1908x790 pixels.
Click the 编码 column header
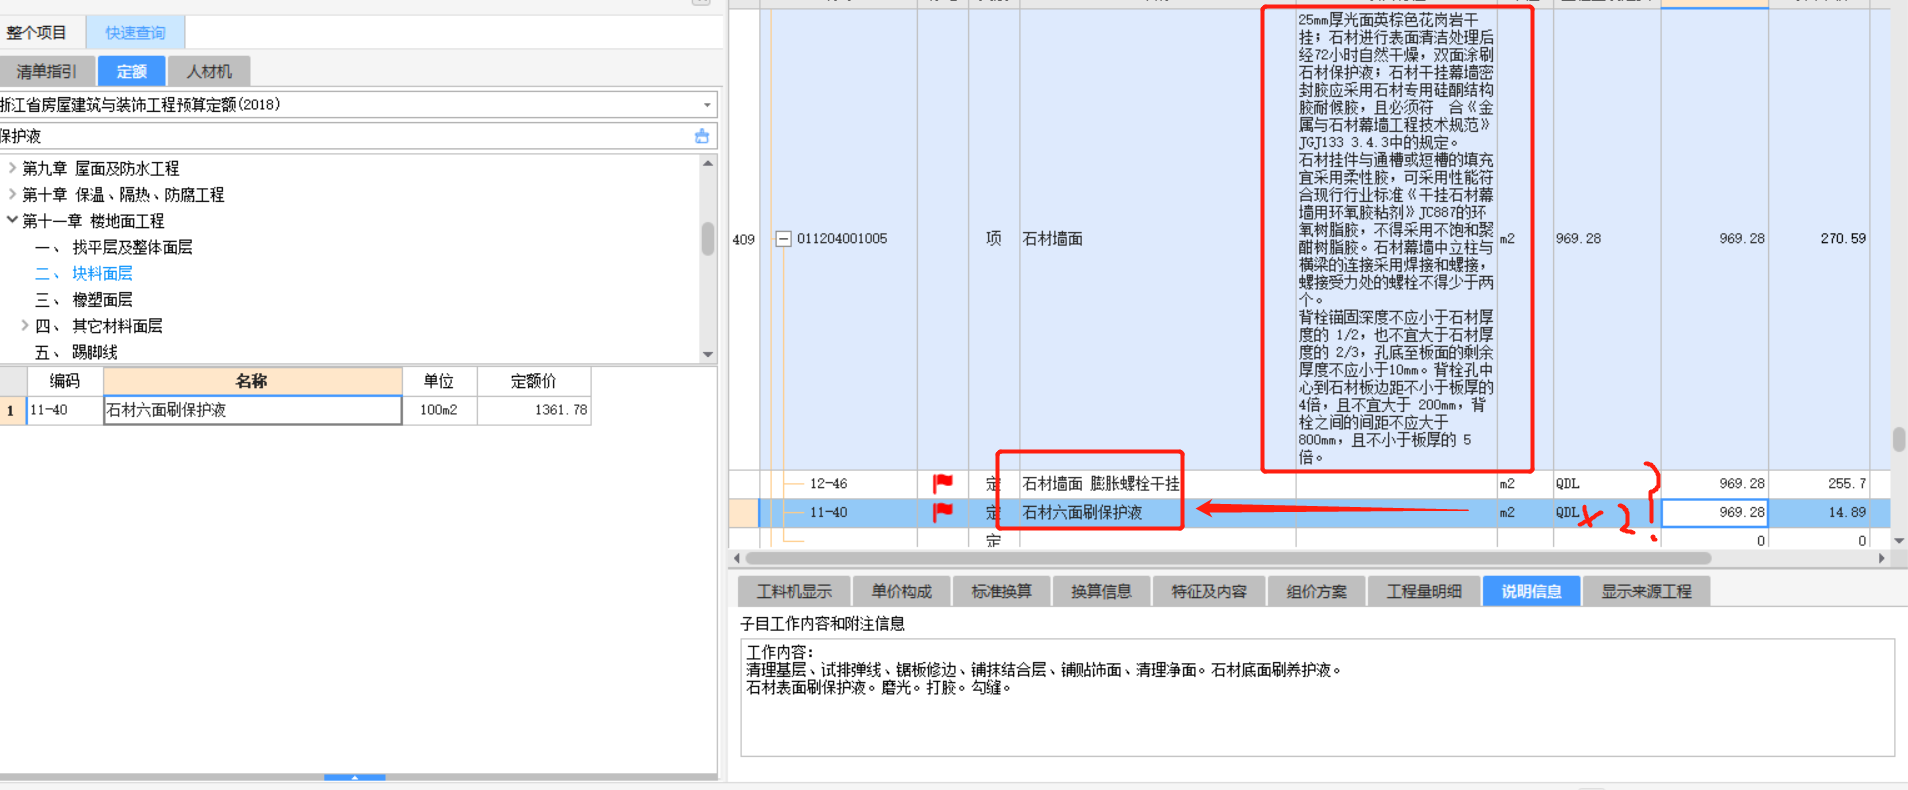point(65,381)
